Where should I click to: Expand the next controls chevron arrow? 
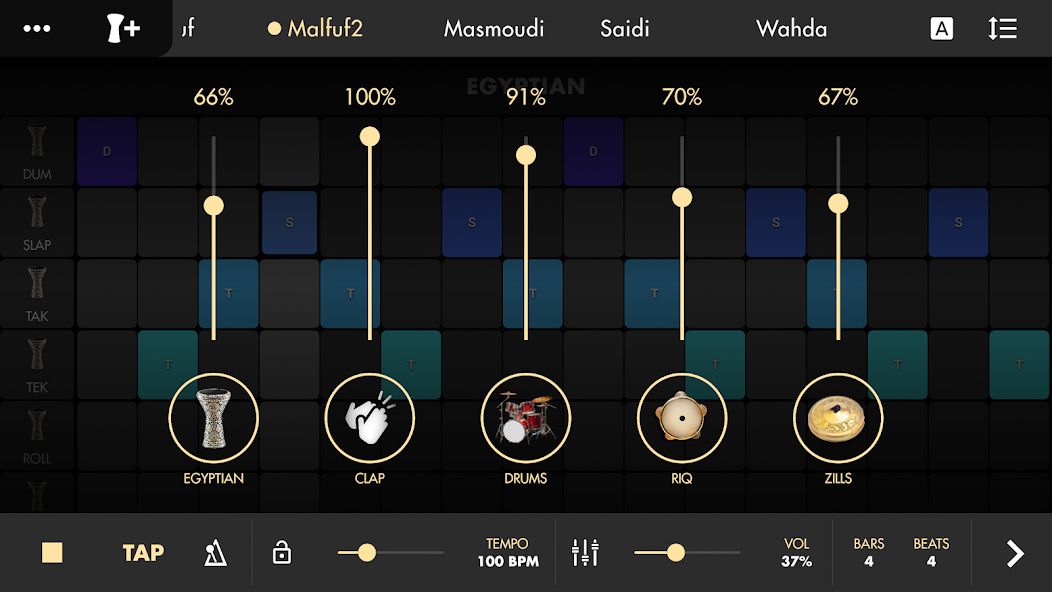pyautogui.click(x=1015, y=553)
